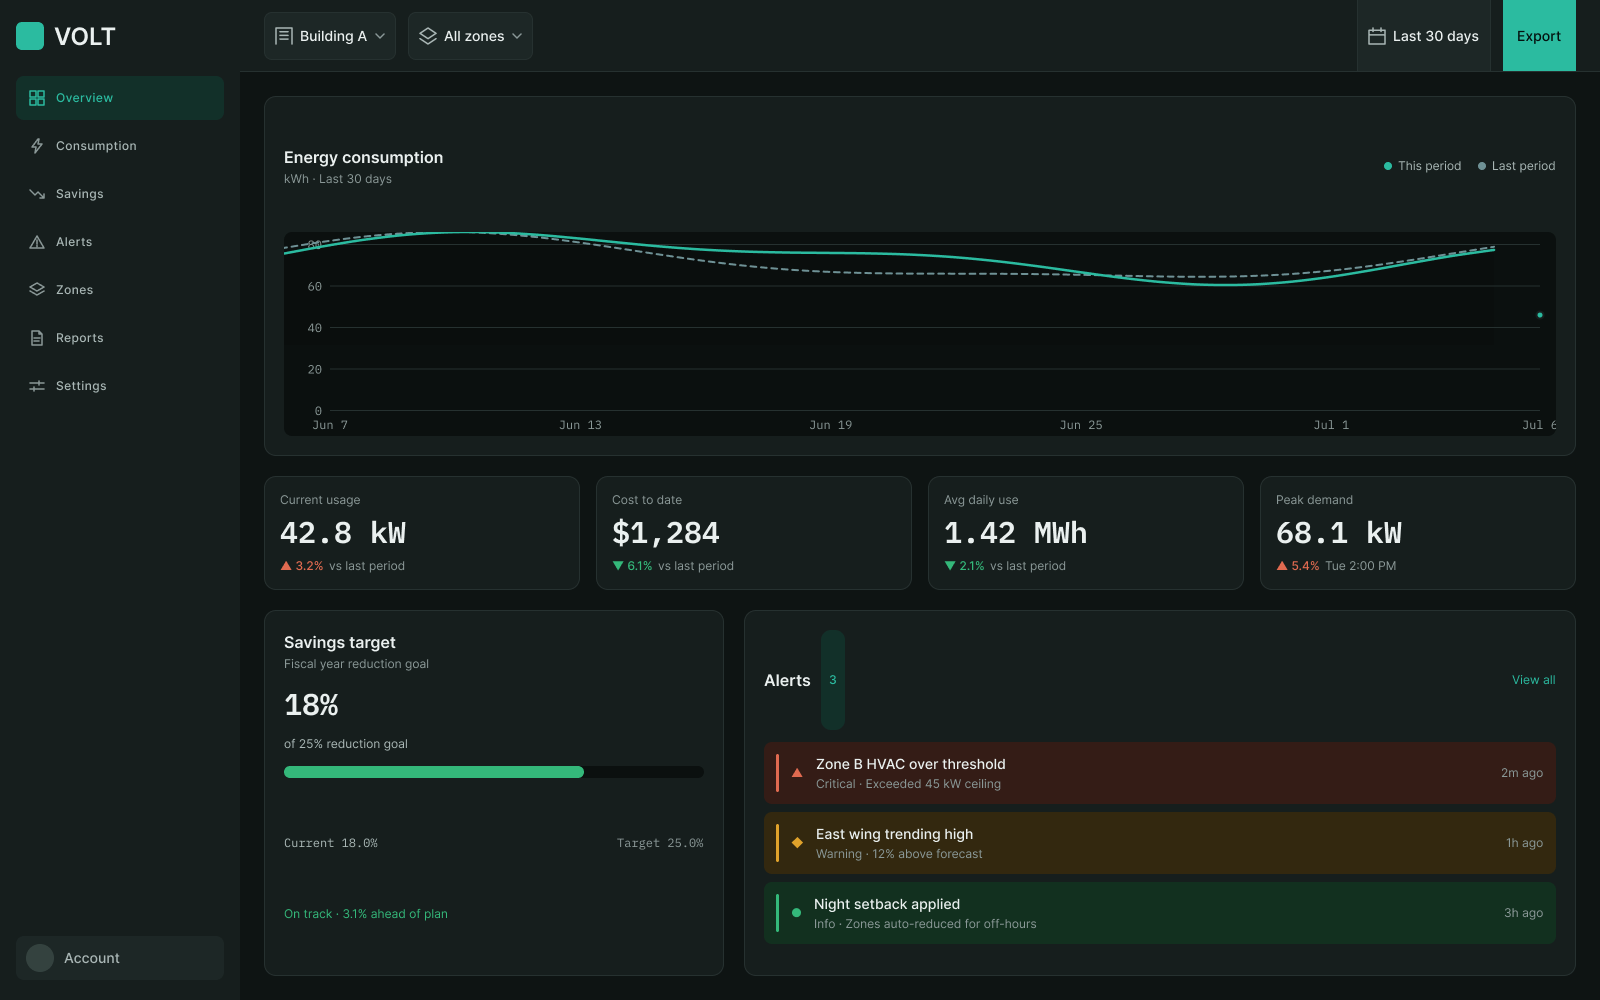Open the Last 30 days date range selector
The width and height of the screenshot is (1600, 1000).
click(x=1424, y=36)
